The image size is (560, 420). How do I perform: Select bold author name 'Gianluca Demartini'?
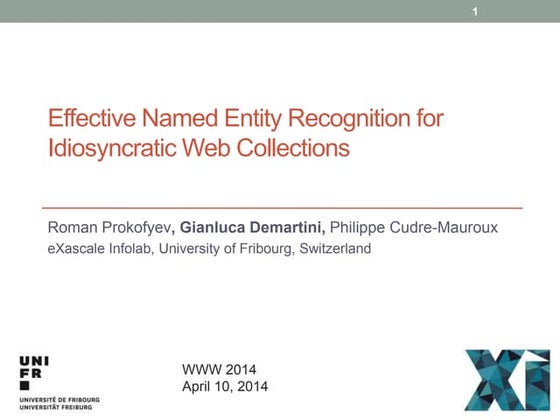tap(252, 228)
